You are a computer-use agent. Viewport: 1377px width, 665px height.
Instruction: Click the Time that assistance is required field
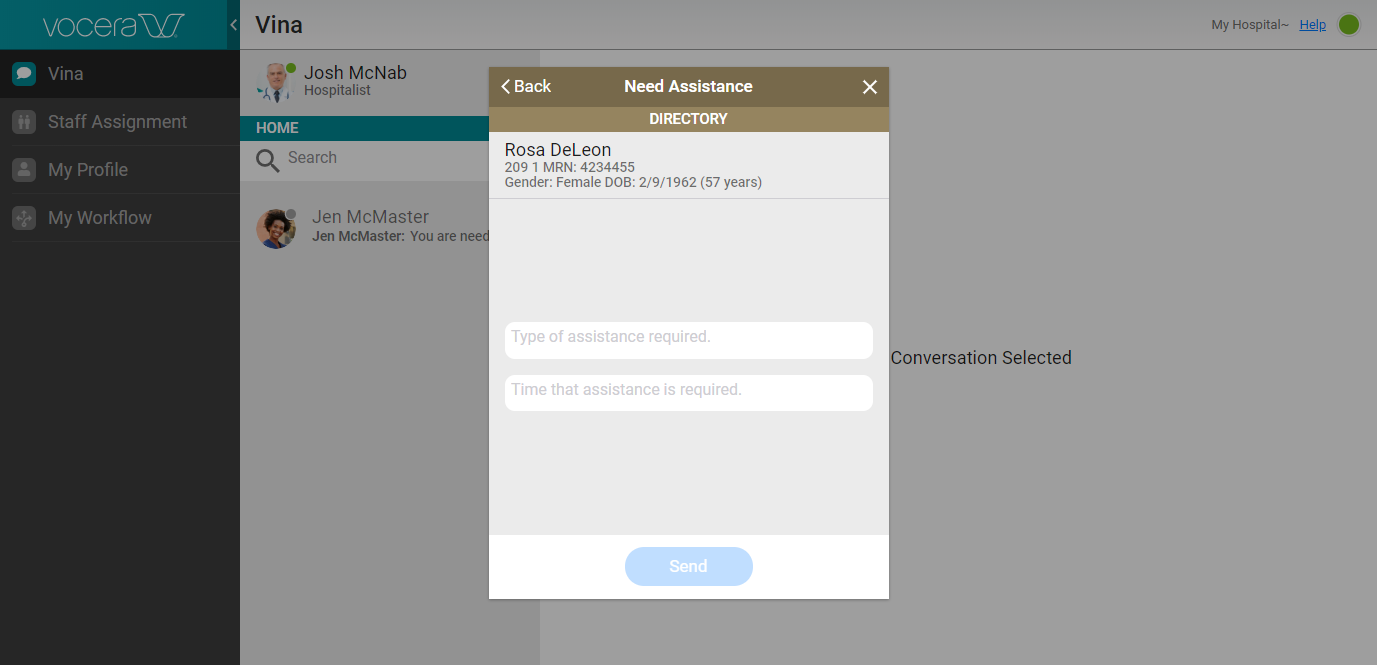point(688,392)
